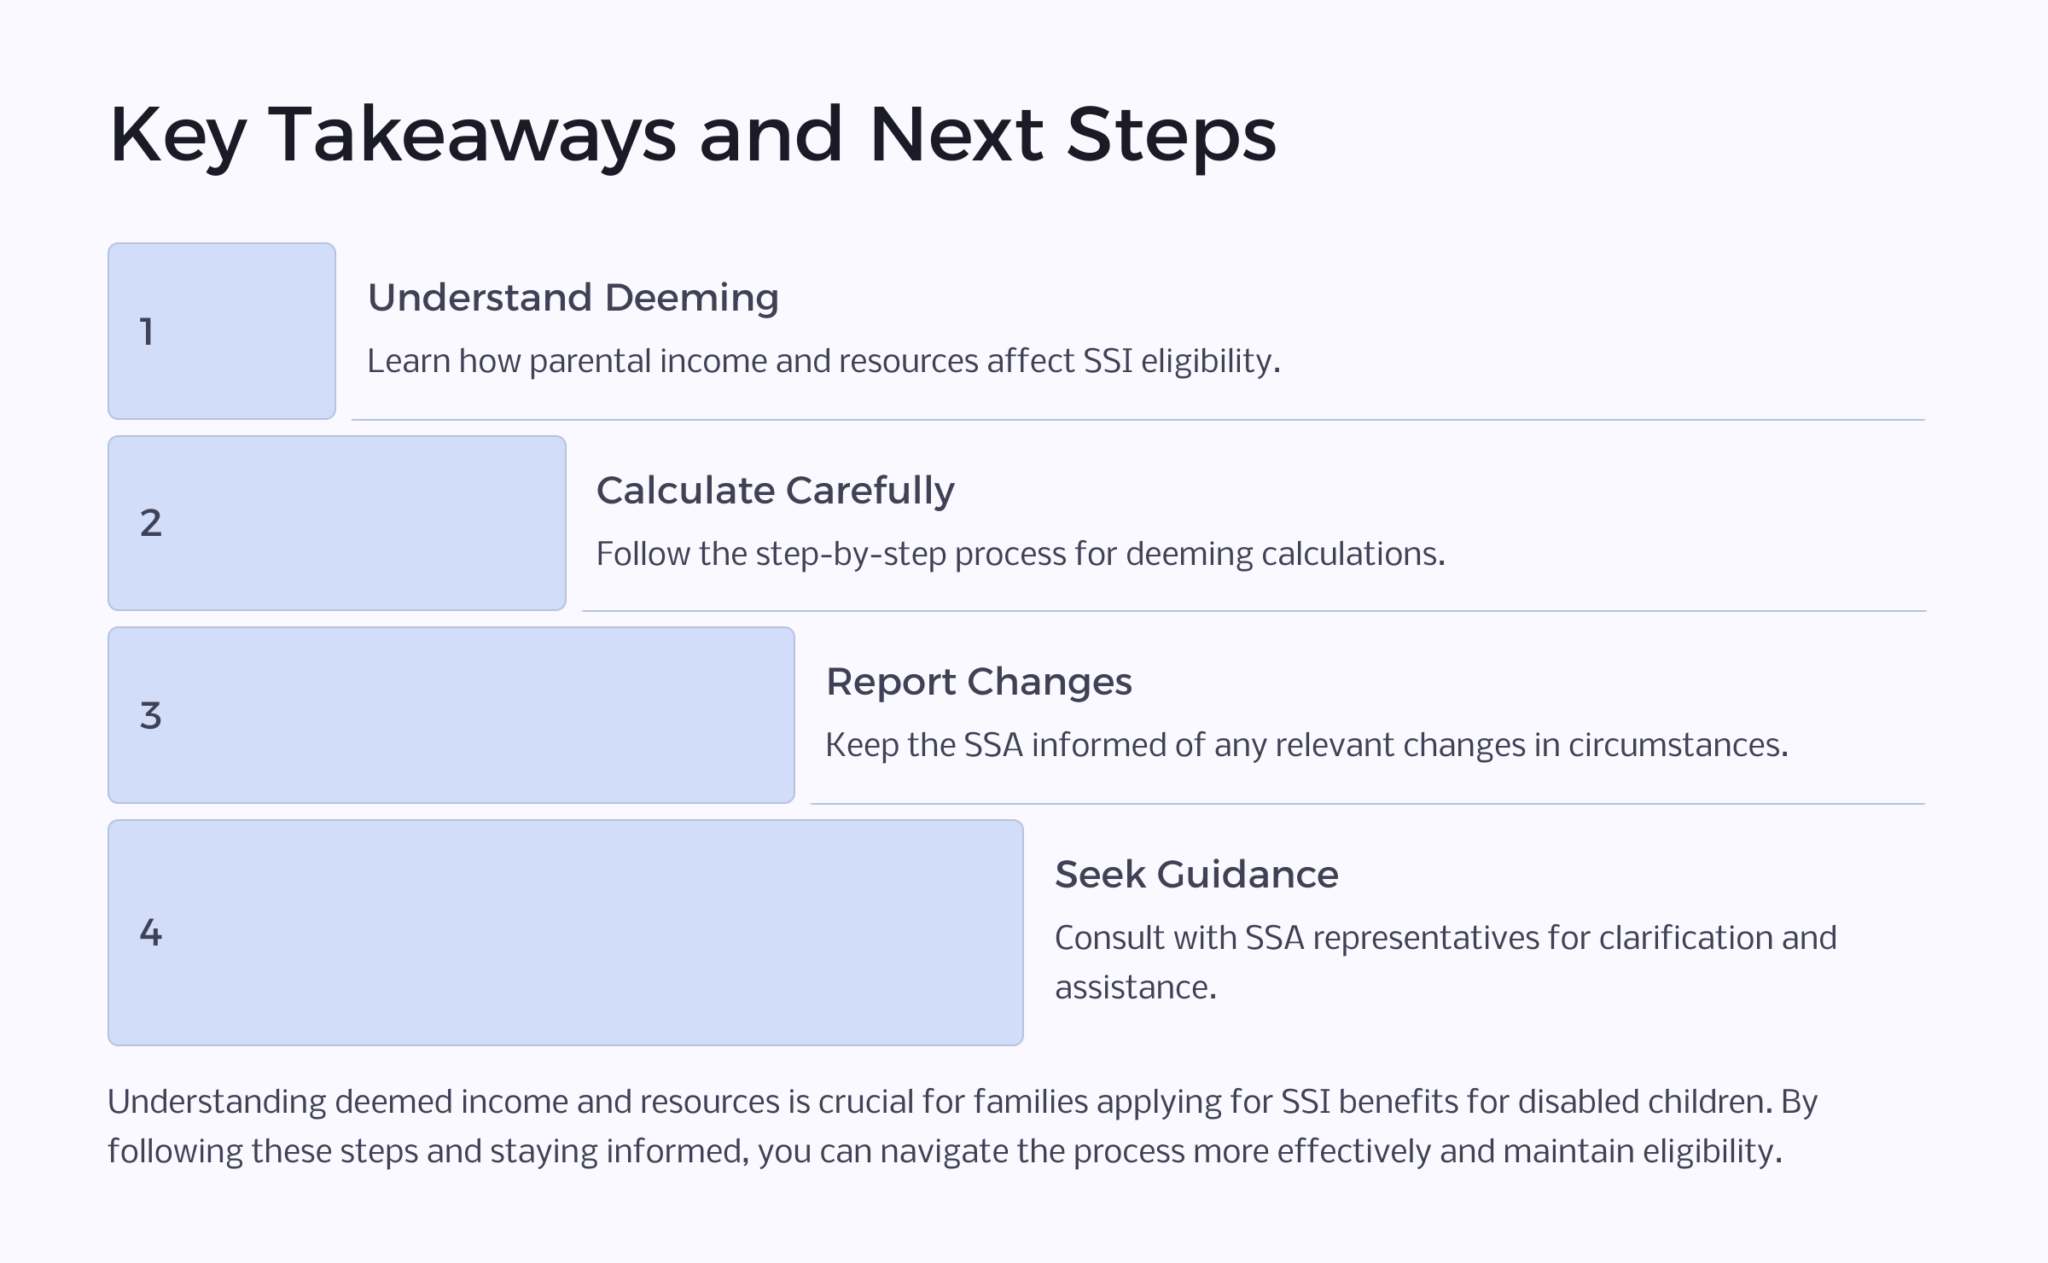Viewport: 2048px width, 1263px height.
Task: Select the step-by-step deeming calculations description
Action: pos(1020,554)
